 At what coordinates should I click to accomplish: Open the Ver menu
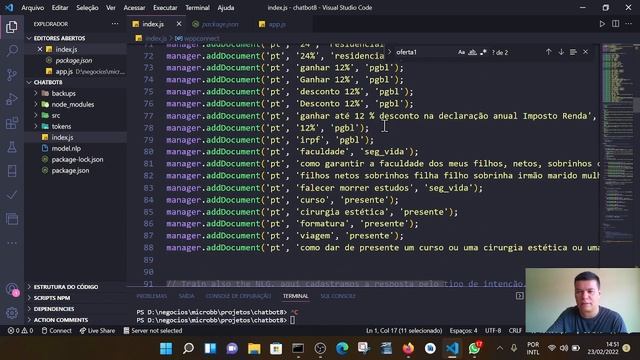(x=111, y=8)
